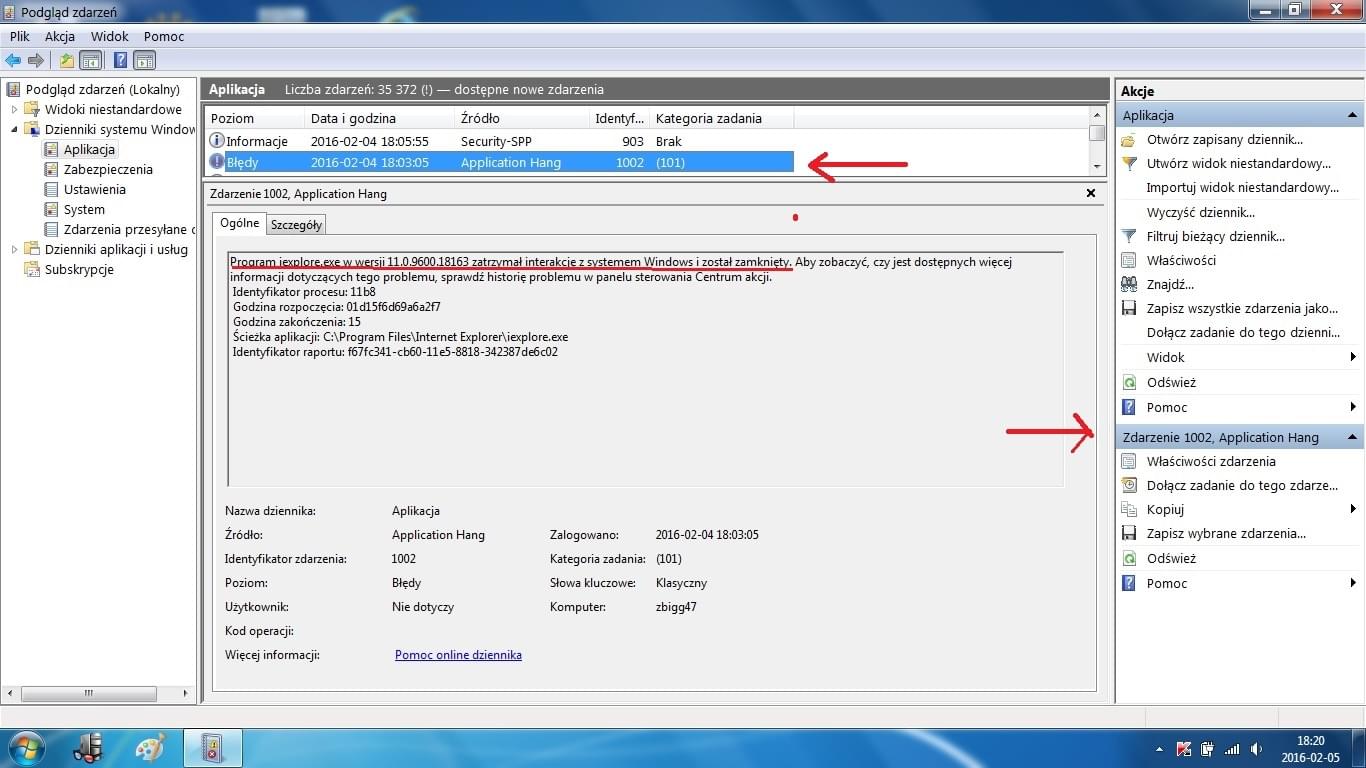Screen dimensions: 1366x768
Task: Click the System log icon in tree
Action: (51, 209)
